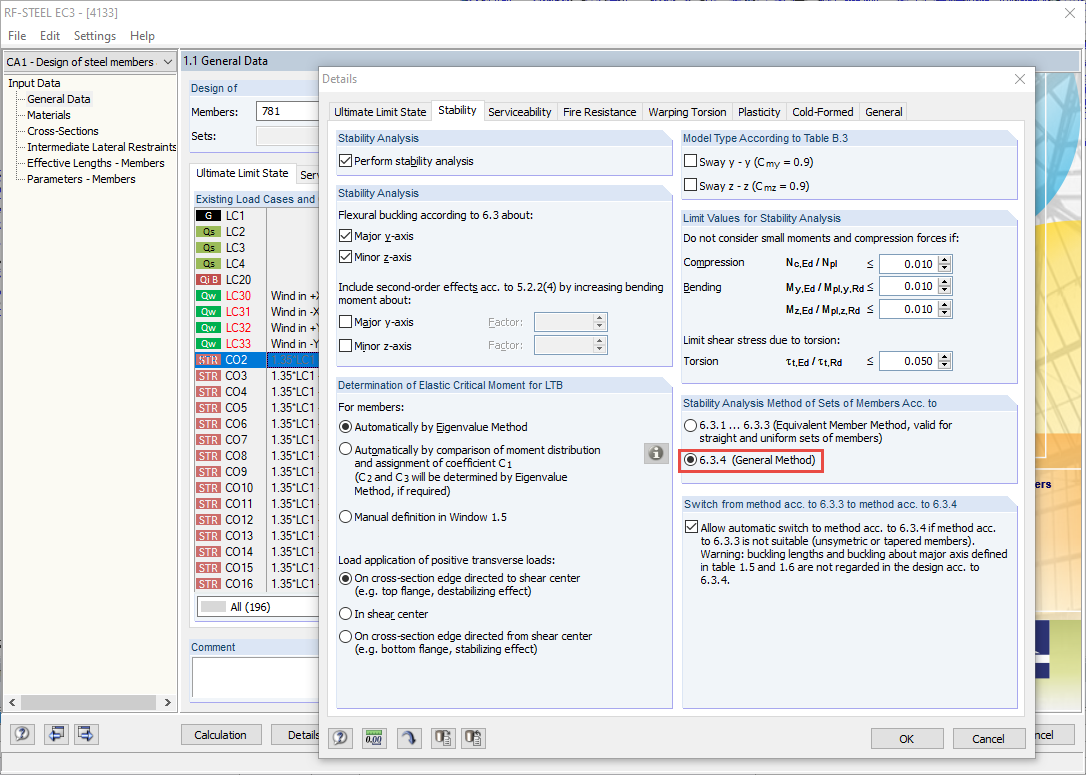Viewport: 1086px width, 775px height.
Task: Click OK in Details dialog
Action: click(x=907, y=738)
